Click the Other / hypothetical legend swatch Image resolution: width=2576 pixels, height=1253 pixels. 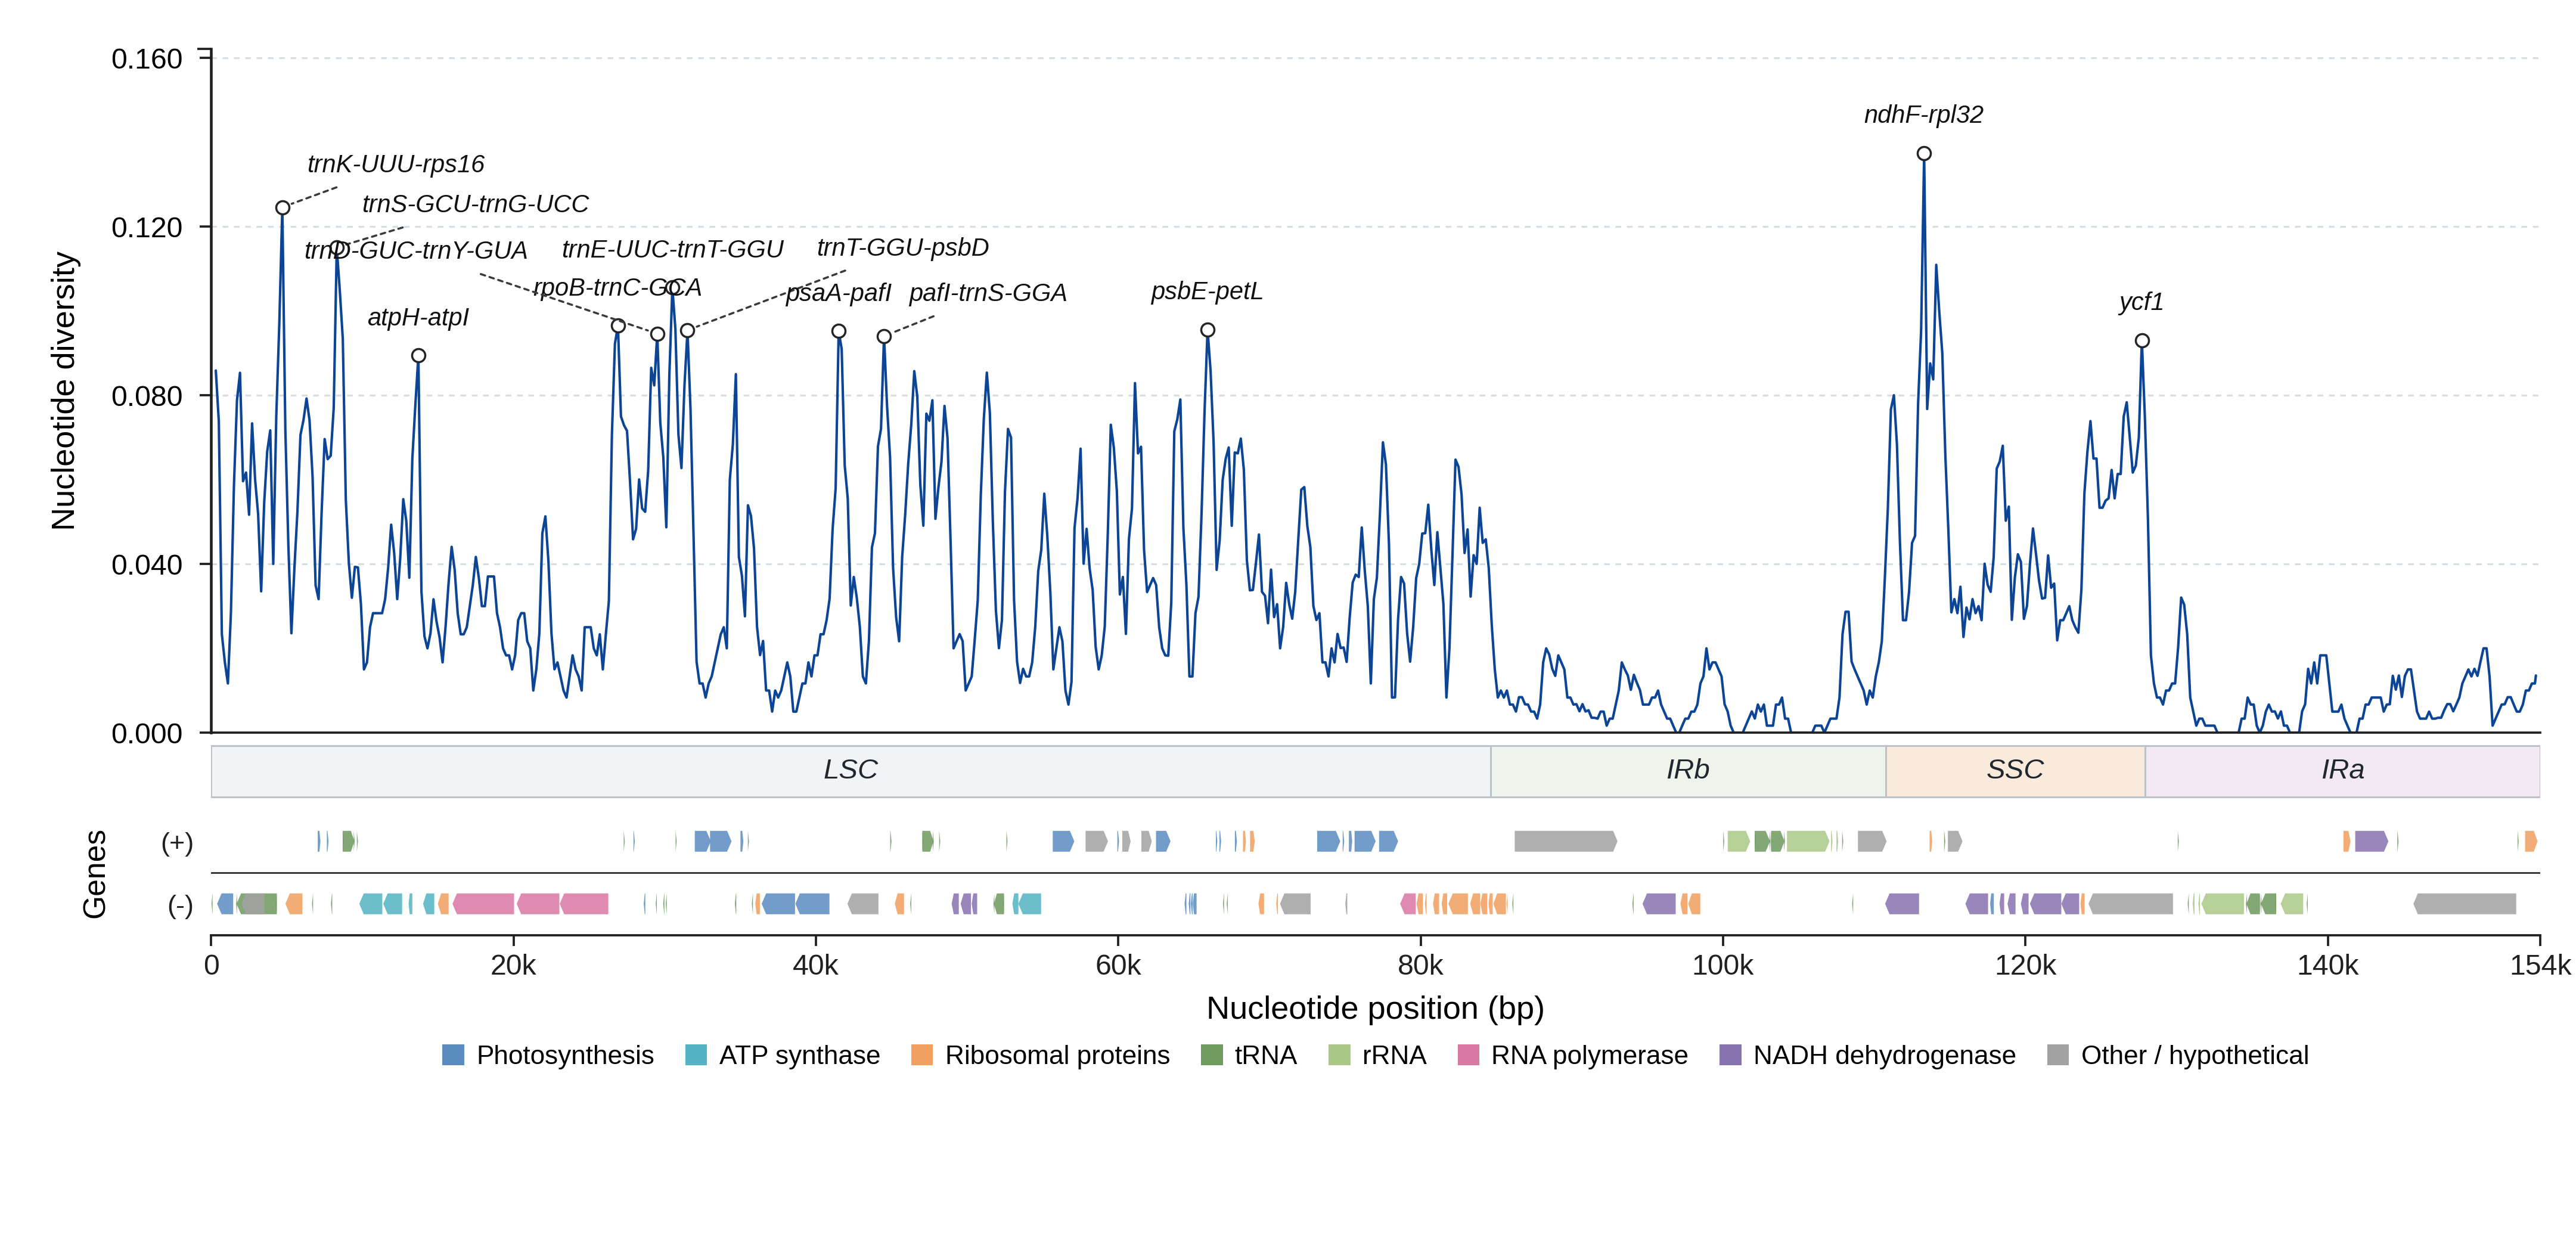click(x=2058, y=1055)
